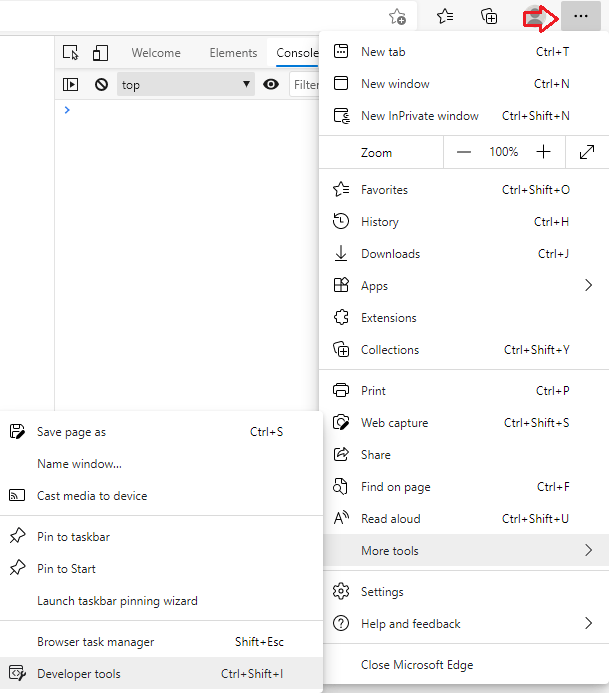
Task: Click the Read aloud icon
Action: (341, 518)
